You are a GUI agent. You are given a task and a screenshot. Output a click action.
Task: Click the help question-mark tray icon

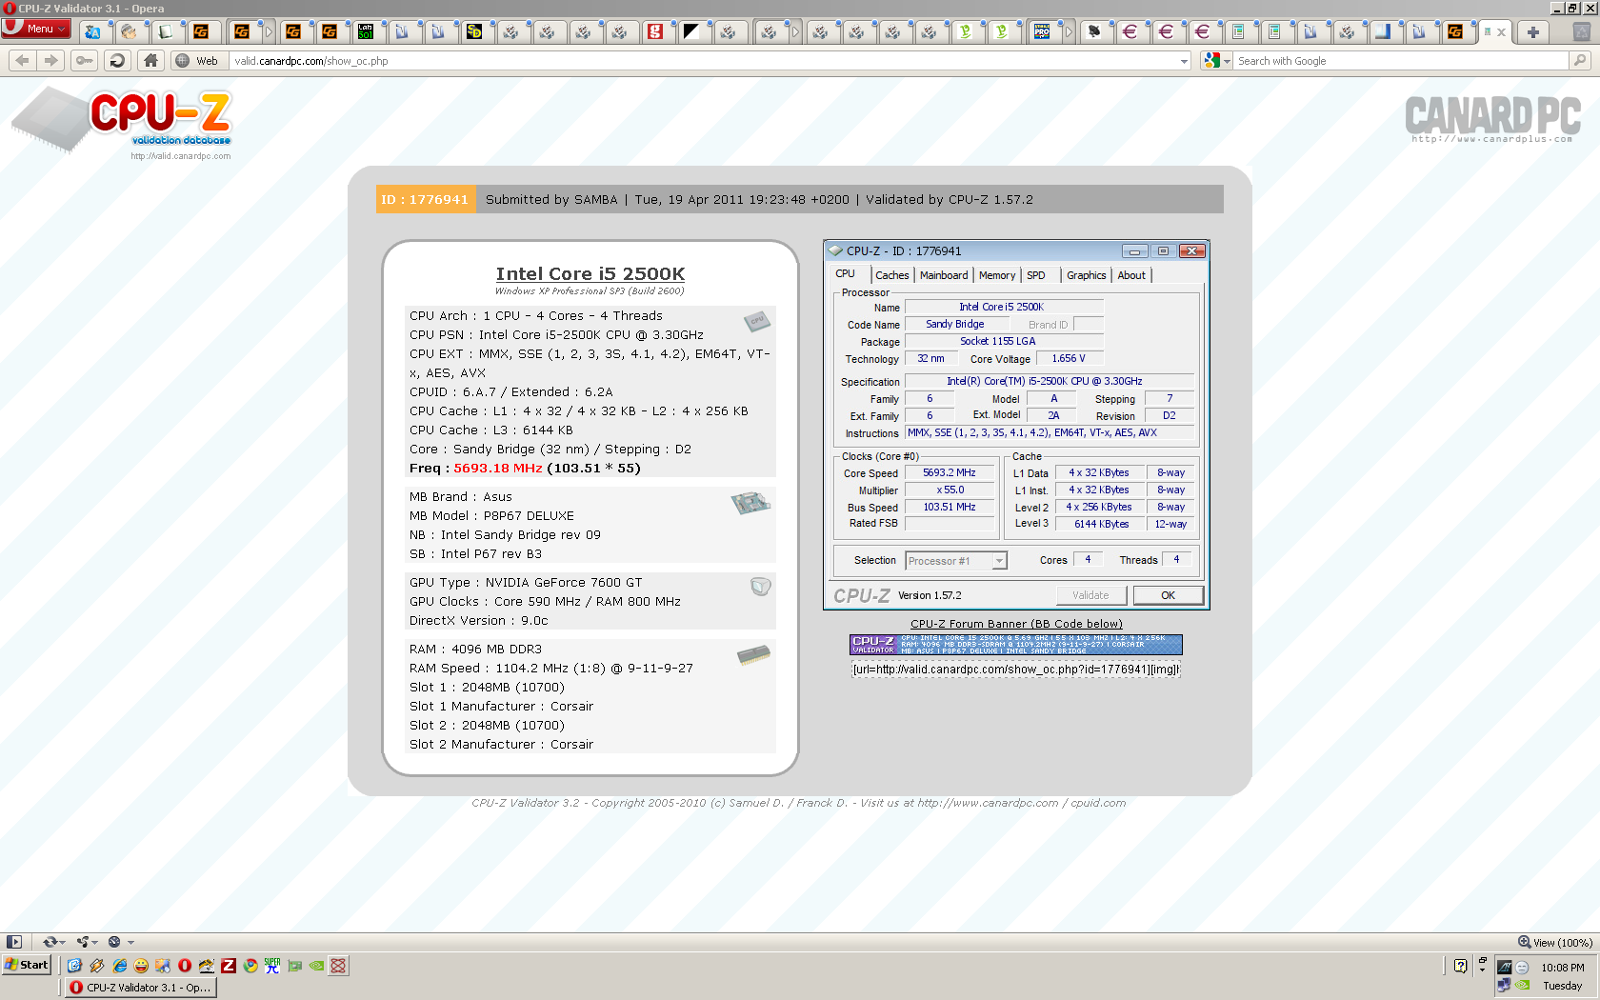click(x=1461, y=966)
